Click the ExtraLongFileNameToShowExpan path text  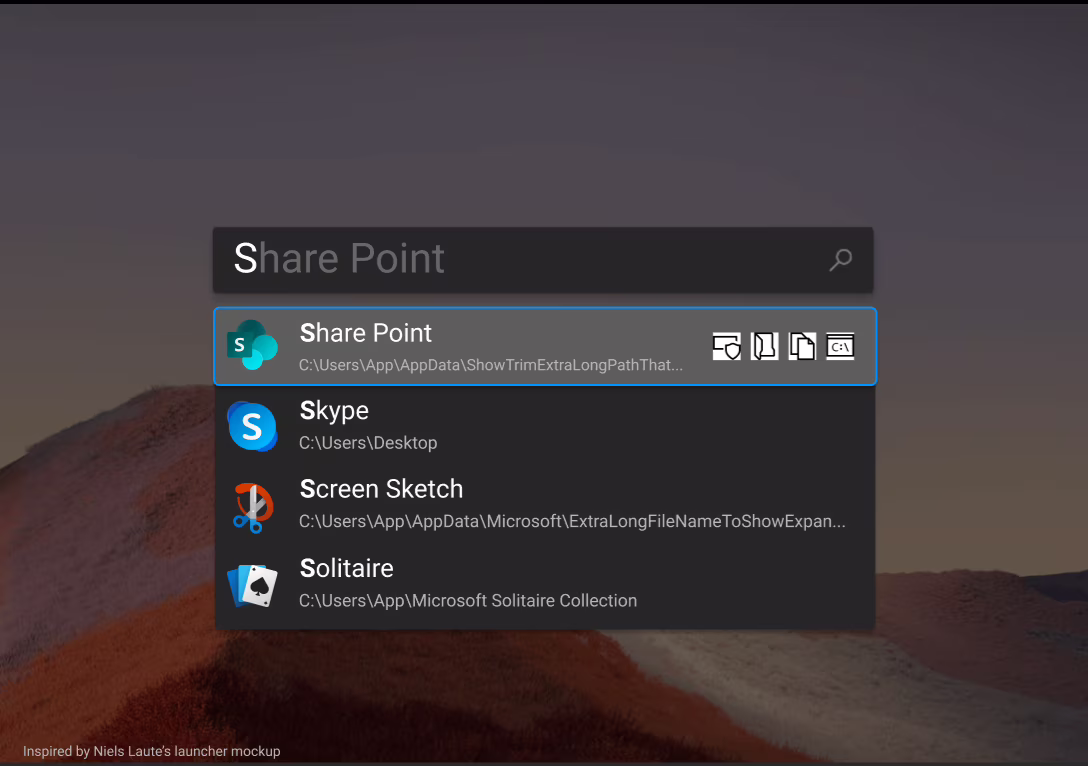(572, 521)
